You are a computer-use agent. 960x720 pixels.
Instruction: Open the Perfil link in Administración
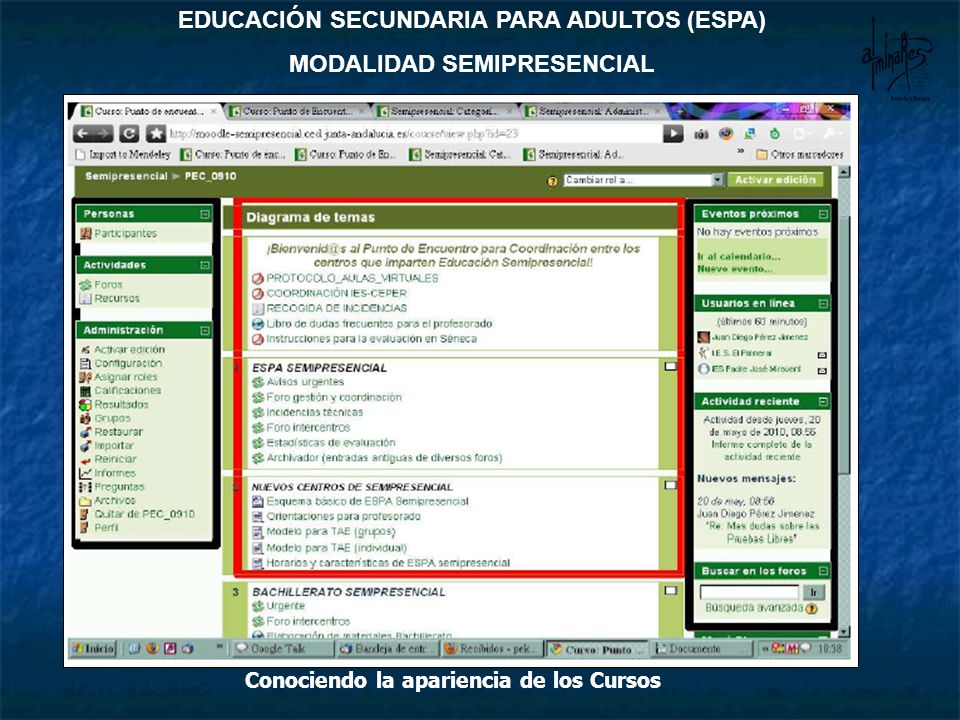pos(107,528)
